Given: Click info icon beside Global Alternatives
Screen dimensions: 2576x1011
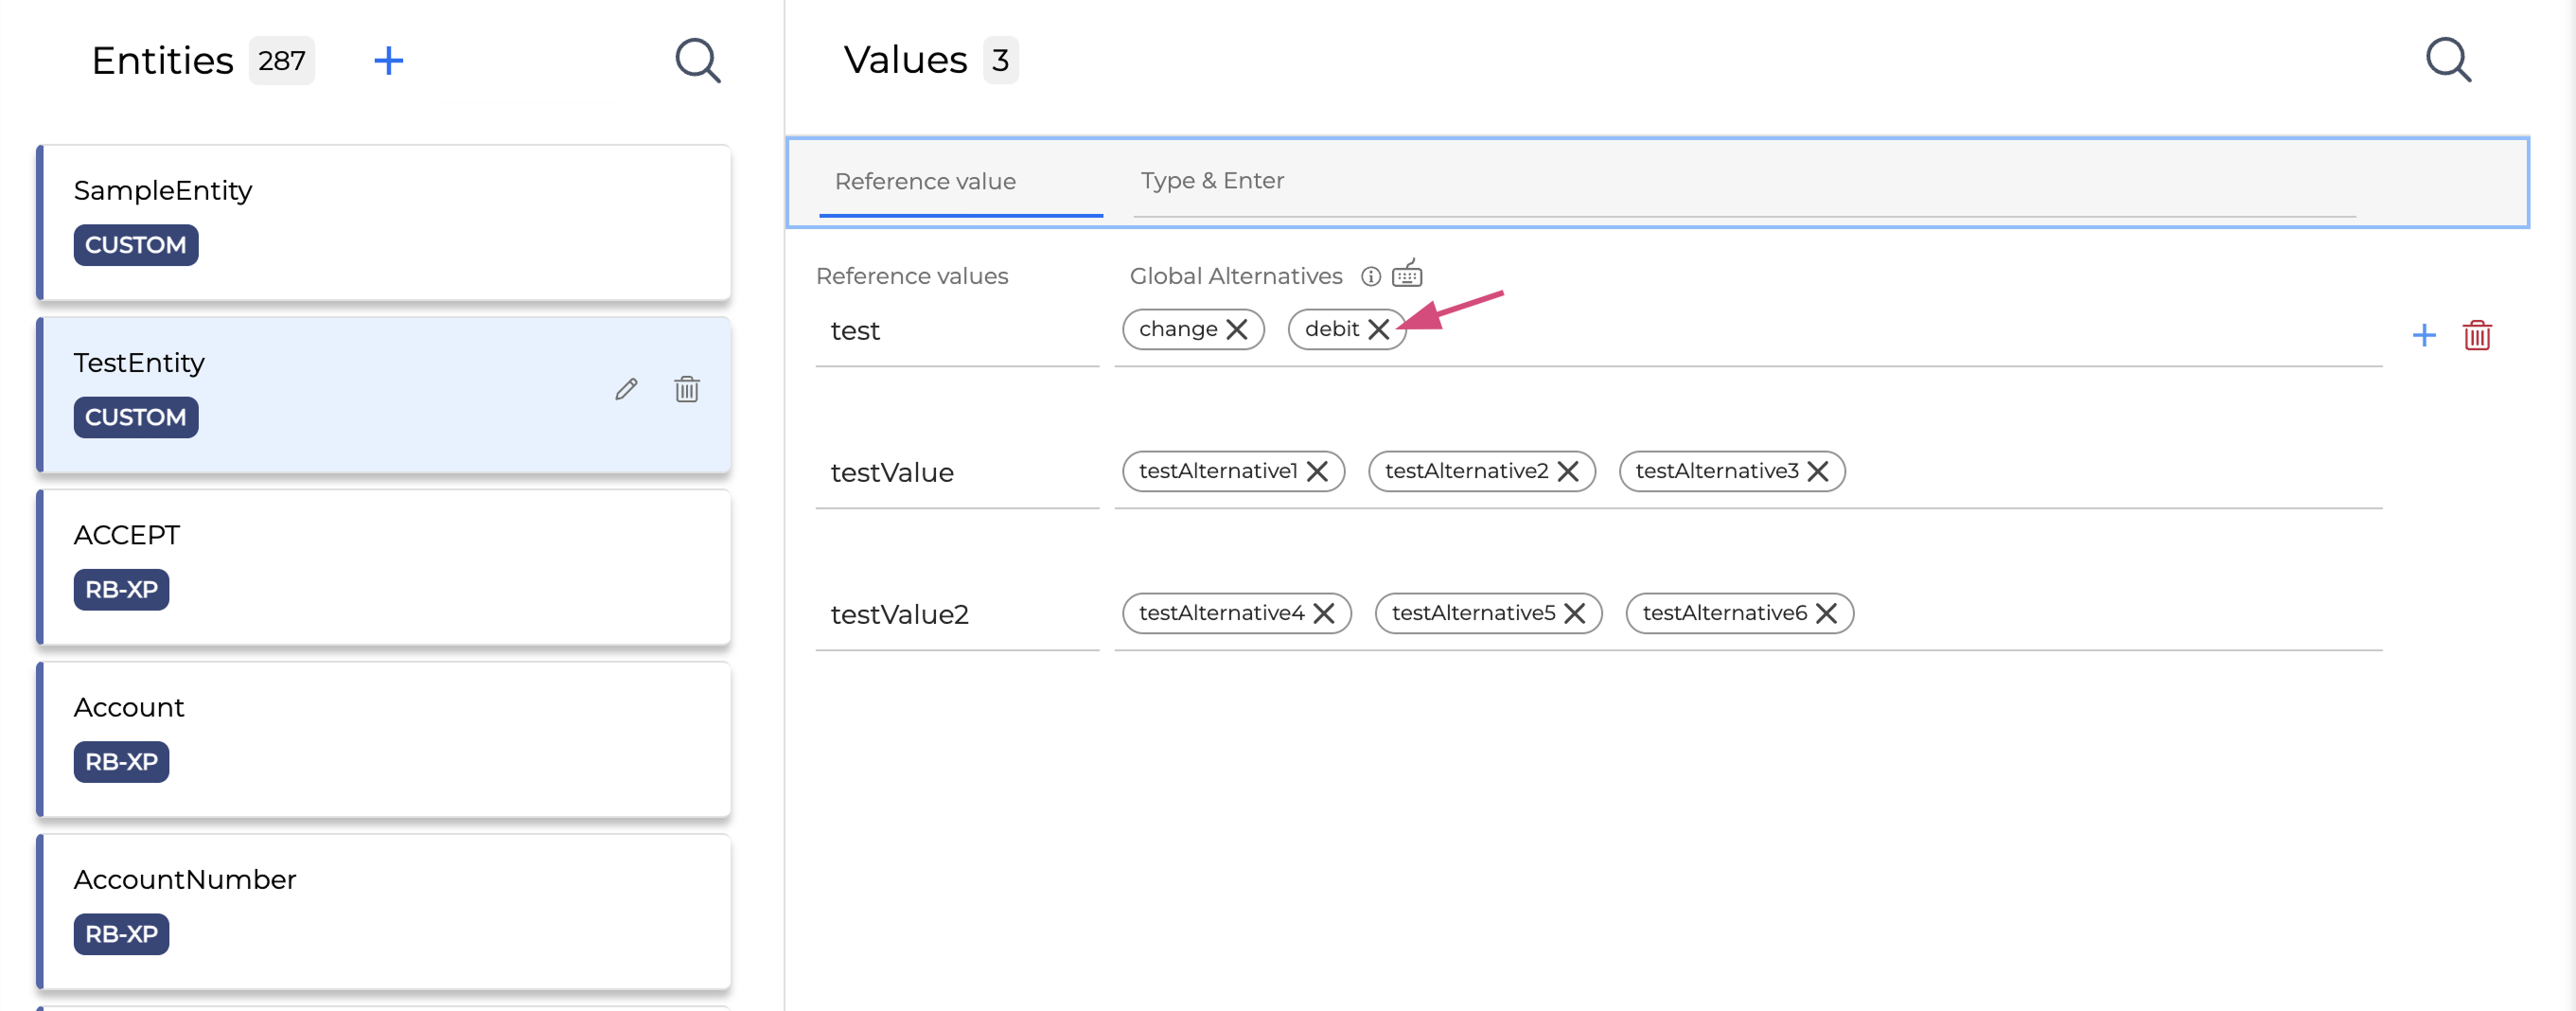Looking at the screenshot, I should point(1370,276).
